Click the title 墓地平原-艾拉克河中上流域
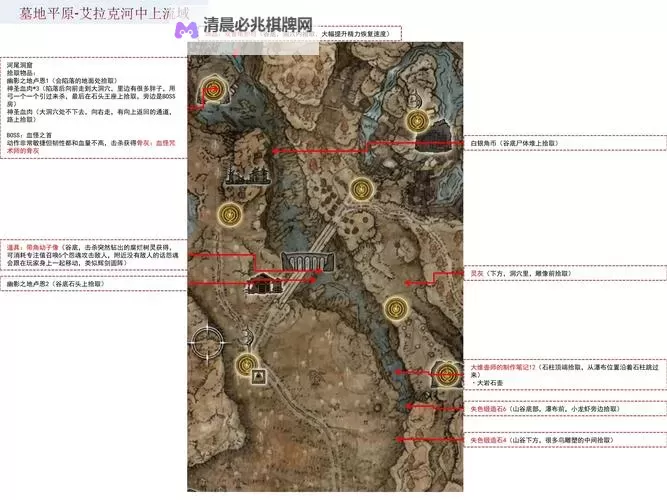667x500 pixels. (104, 13)
